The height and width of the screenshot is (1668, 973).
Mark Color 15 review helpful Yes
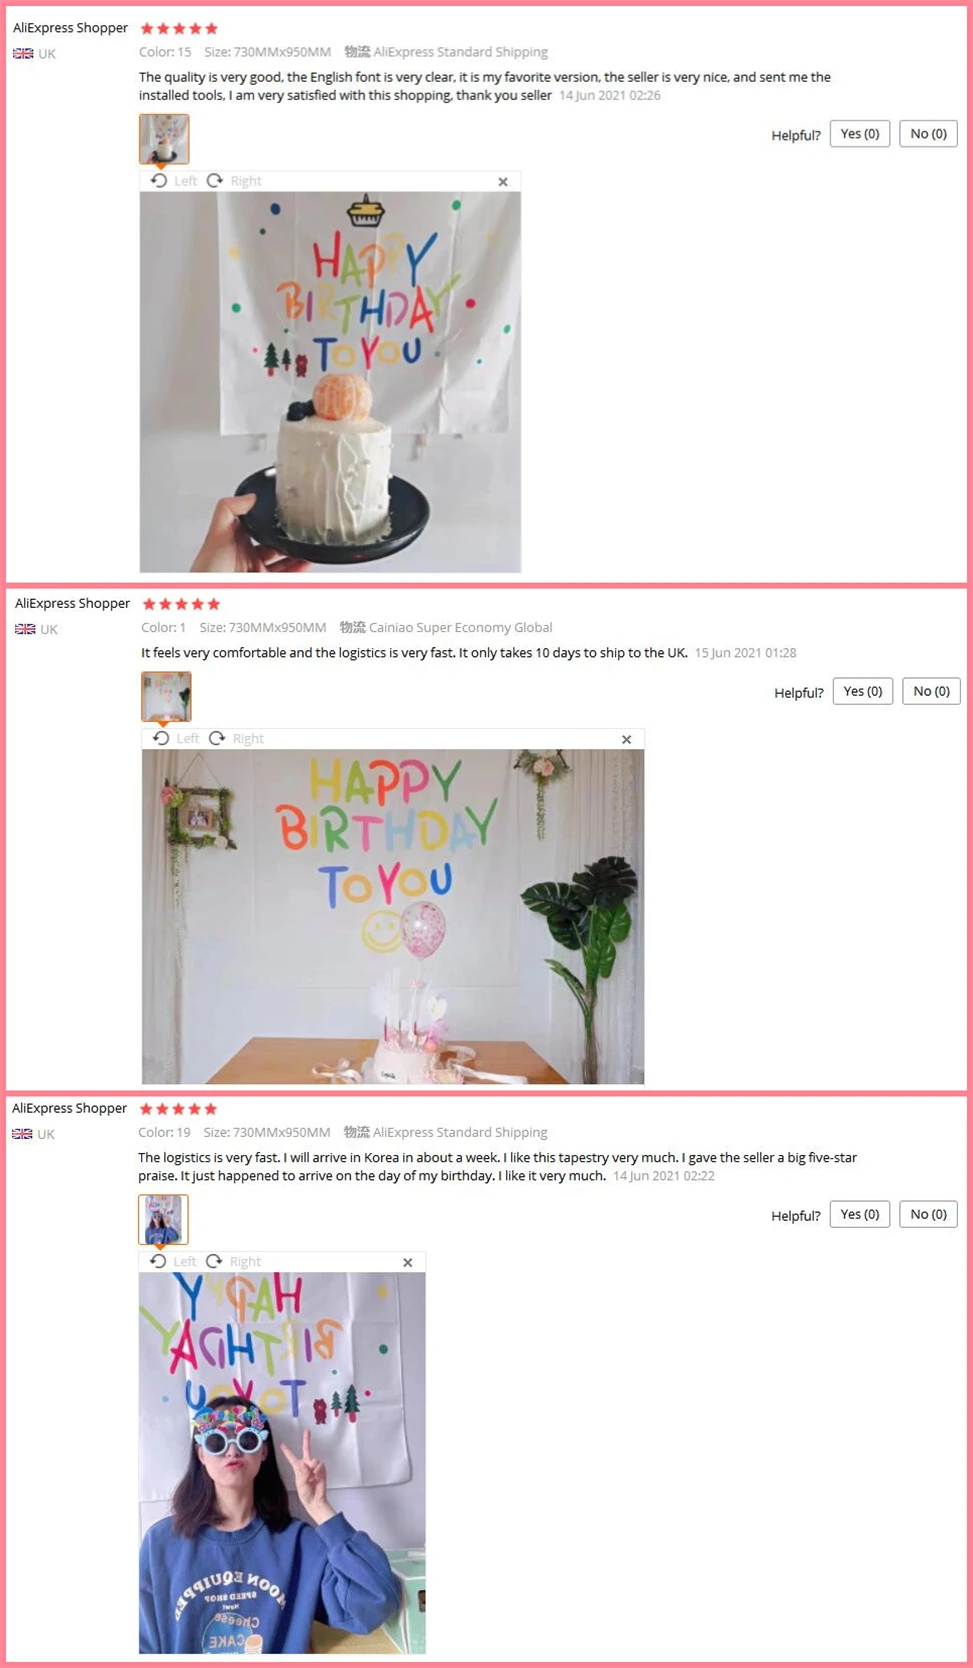[x=860, y=134]
